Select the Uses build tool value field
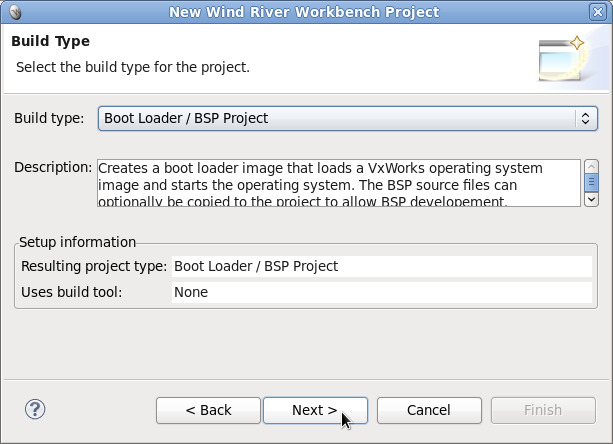613x444 pixels. click(381, 292)
